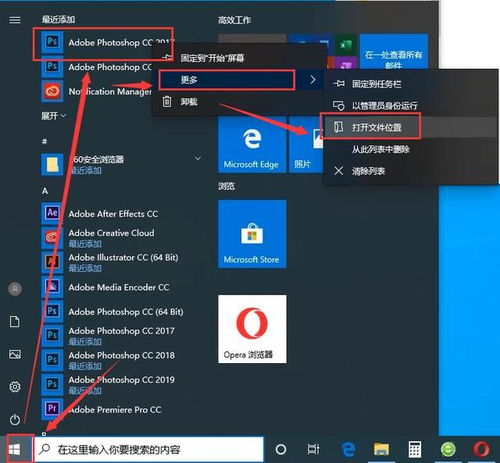Choose 卸载 in the context menu
This screenshot has height=463, width=500.
click(239, 101)
